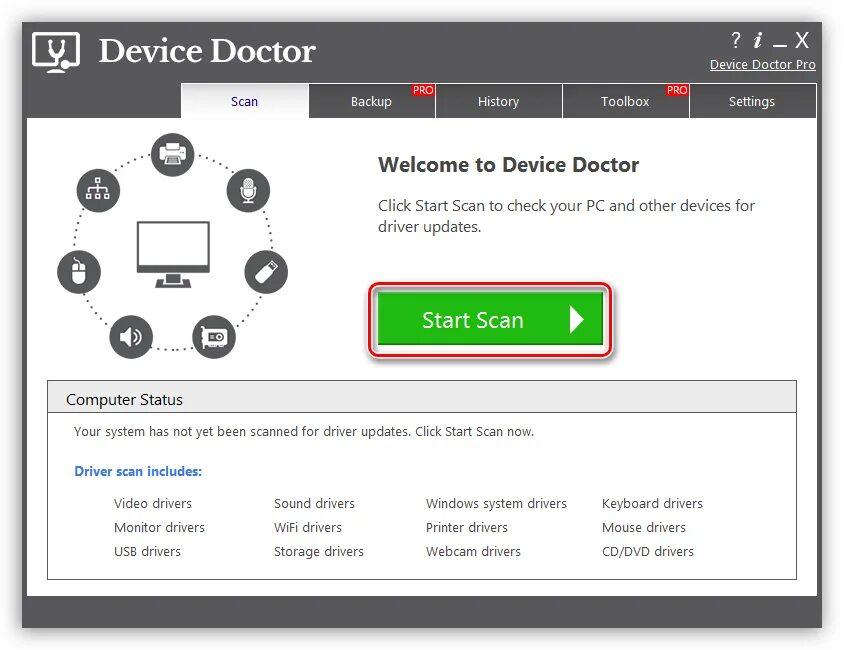The image size is (844, 650).
Task: Open the Backup tab
Action: pyautogui.click(x=371, y=101)
